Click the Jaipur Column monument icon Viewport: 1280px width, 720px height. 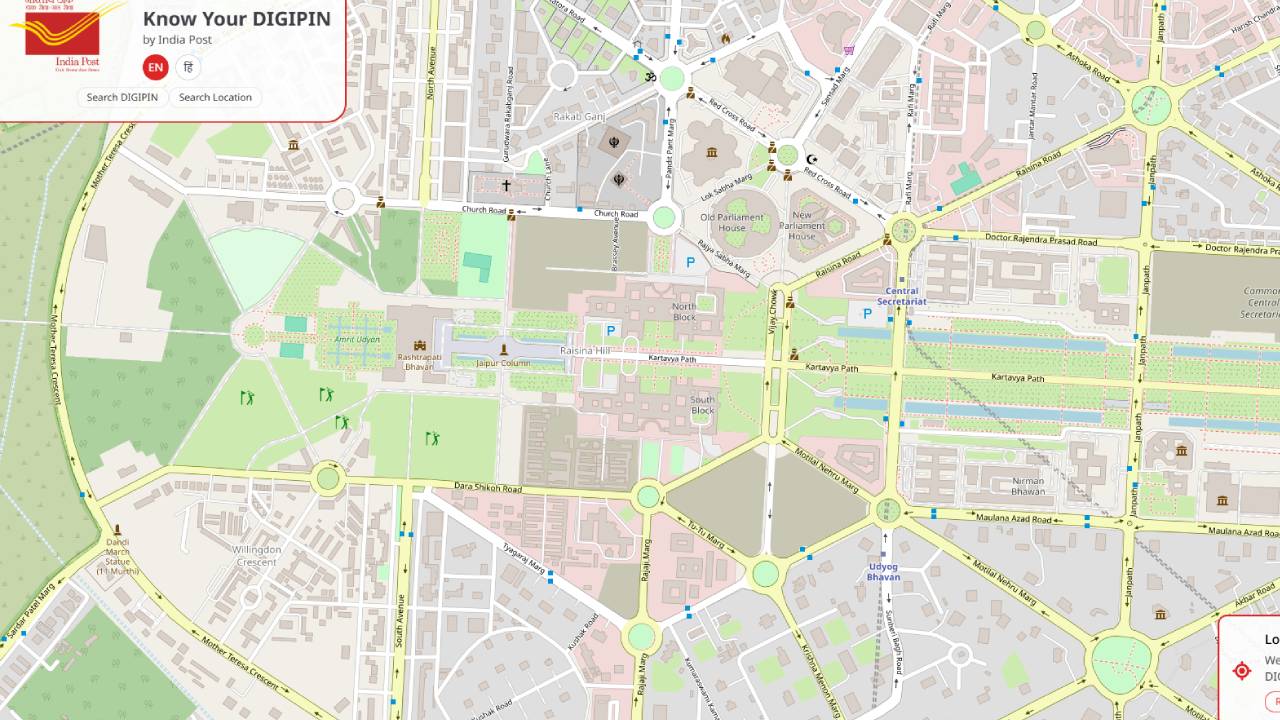click(503, 350)
